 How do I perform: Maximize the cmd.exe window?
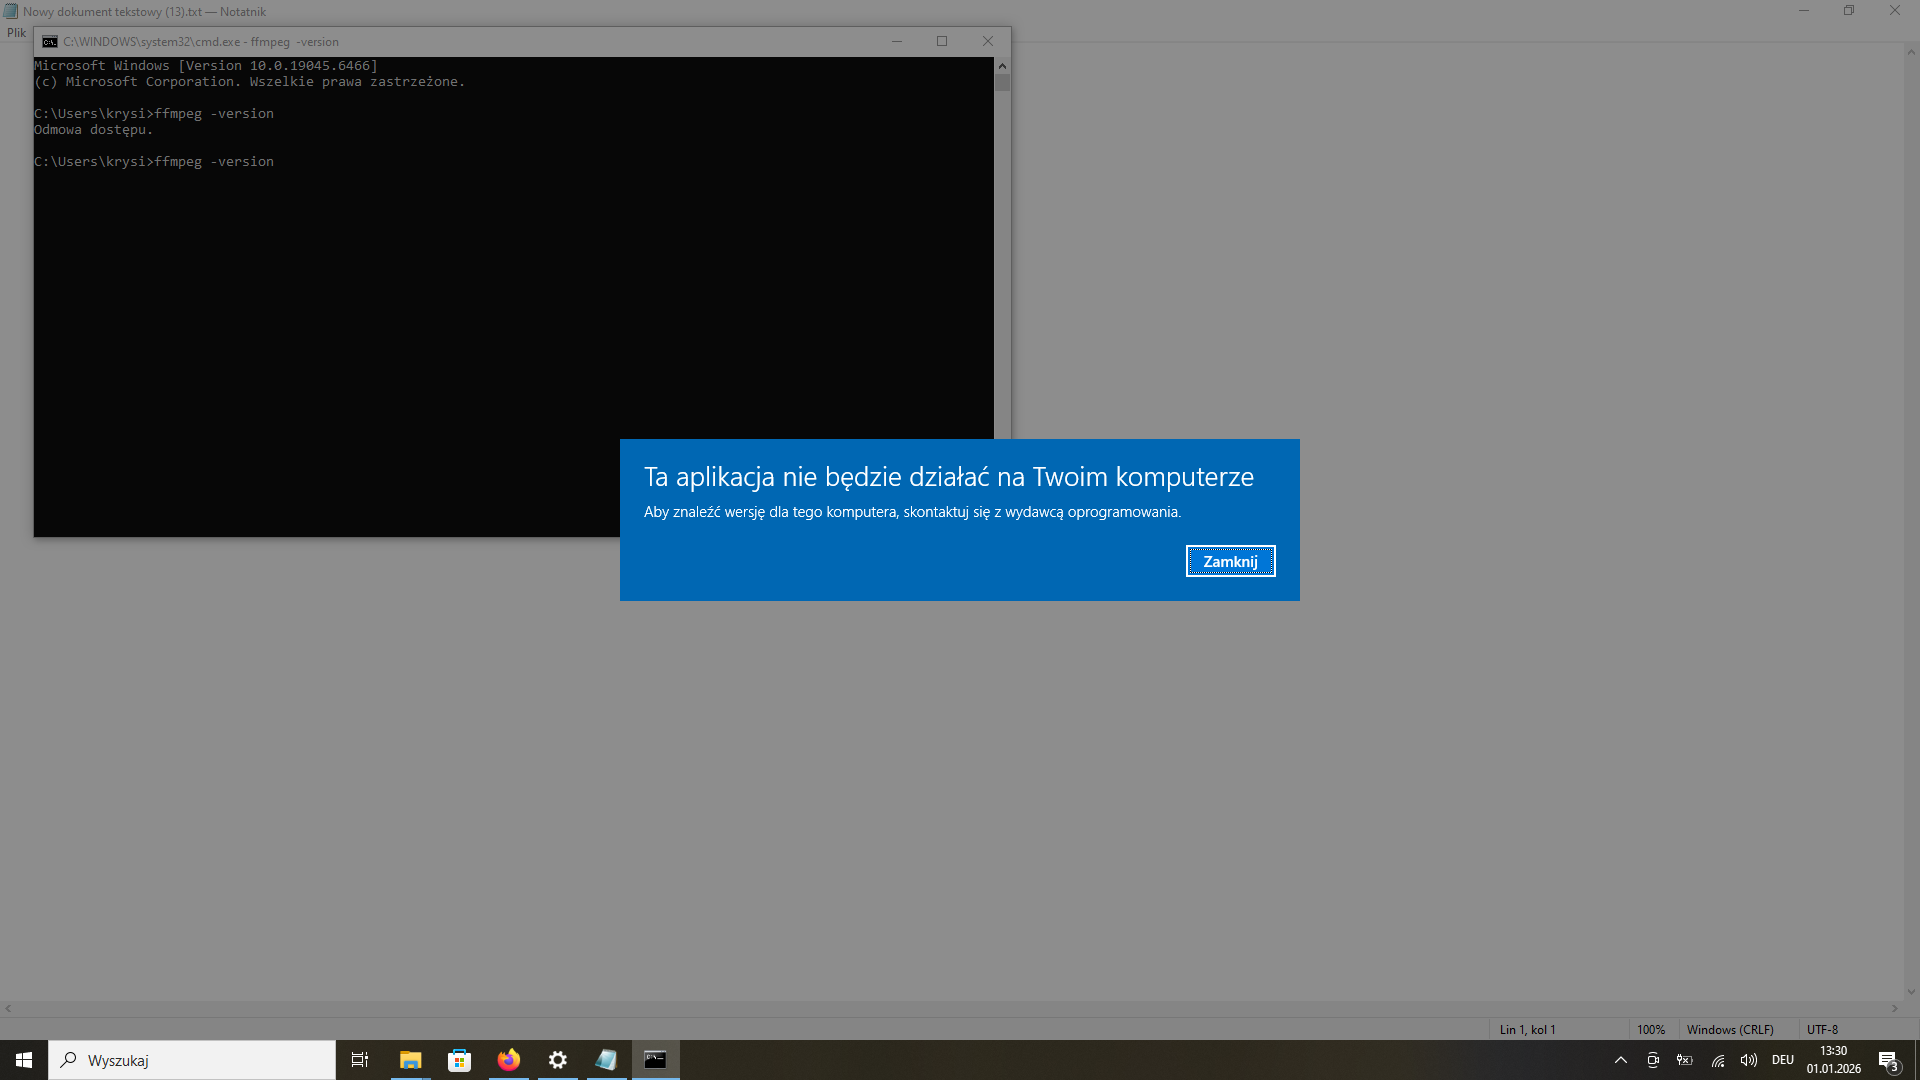[x=941, y=41]
